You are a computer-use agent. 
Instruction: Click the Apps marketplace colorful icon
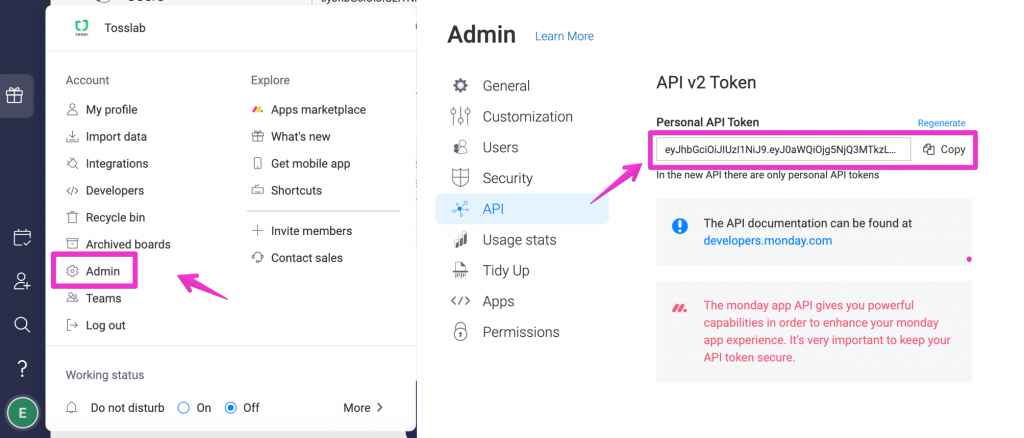(x=258, y=110)
